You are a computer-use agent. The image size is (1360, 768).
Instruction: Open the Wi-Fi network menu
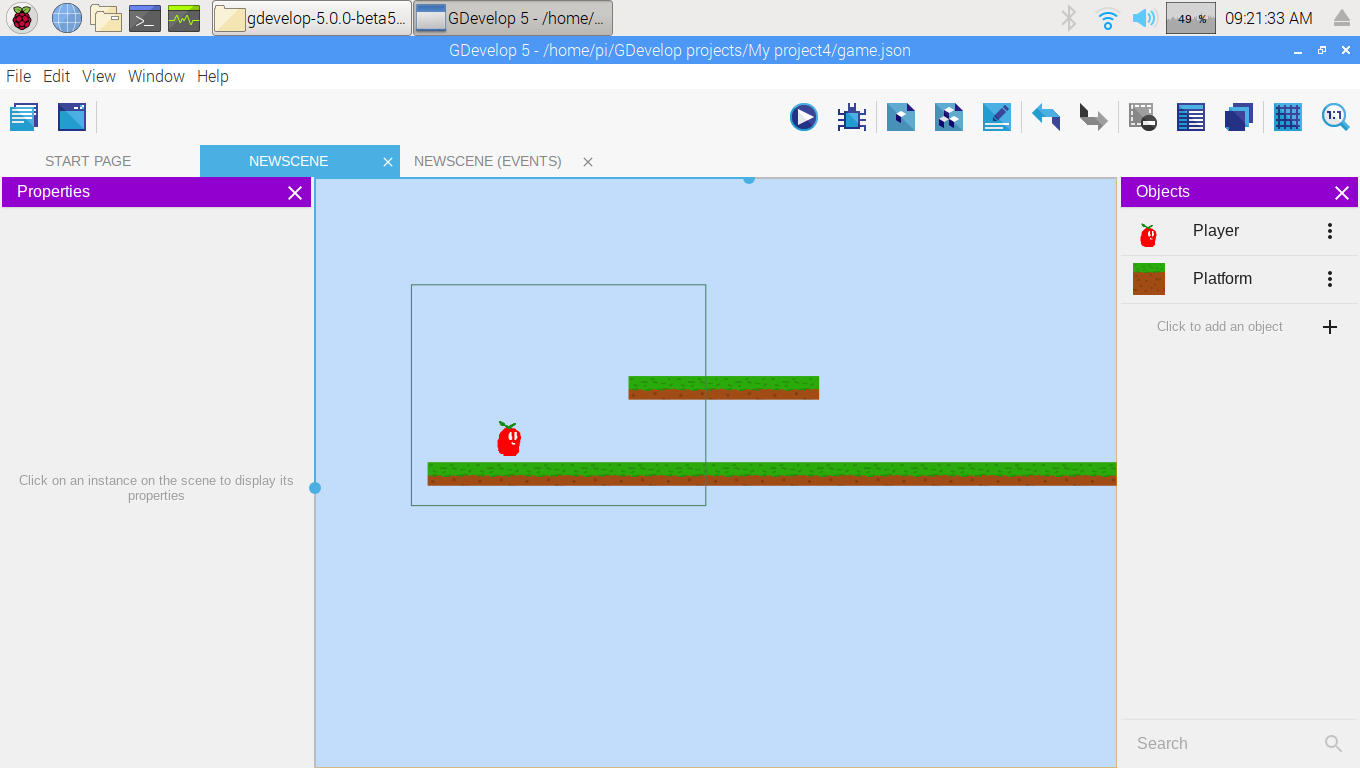coord(1107,18)
